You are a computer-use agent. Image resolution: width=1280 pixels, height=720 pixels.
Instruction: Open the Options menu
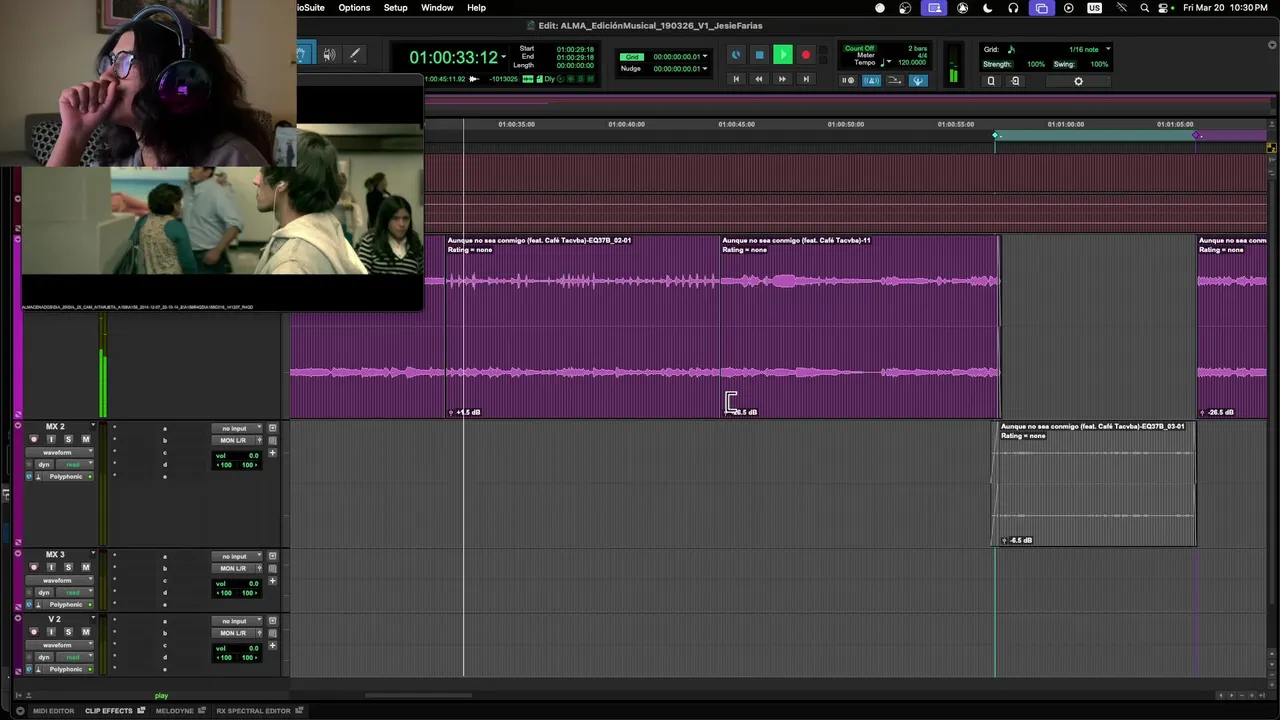(354, 8)
